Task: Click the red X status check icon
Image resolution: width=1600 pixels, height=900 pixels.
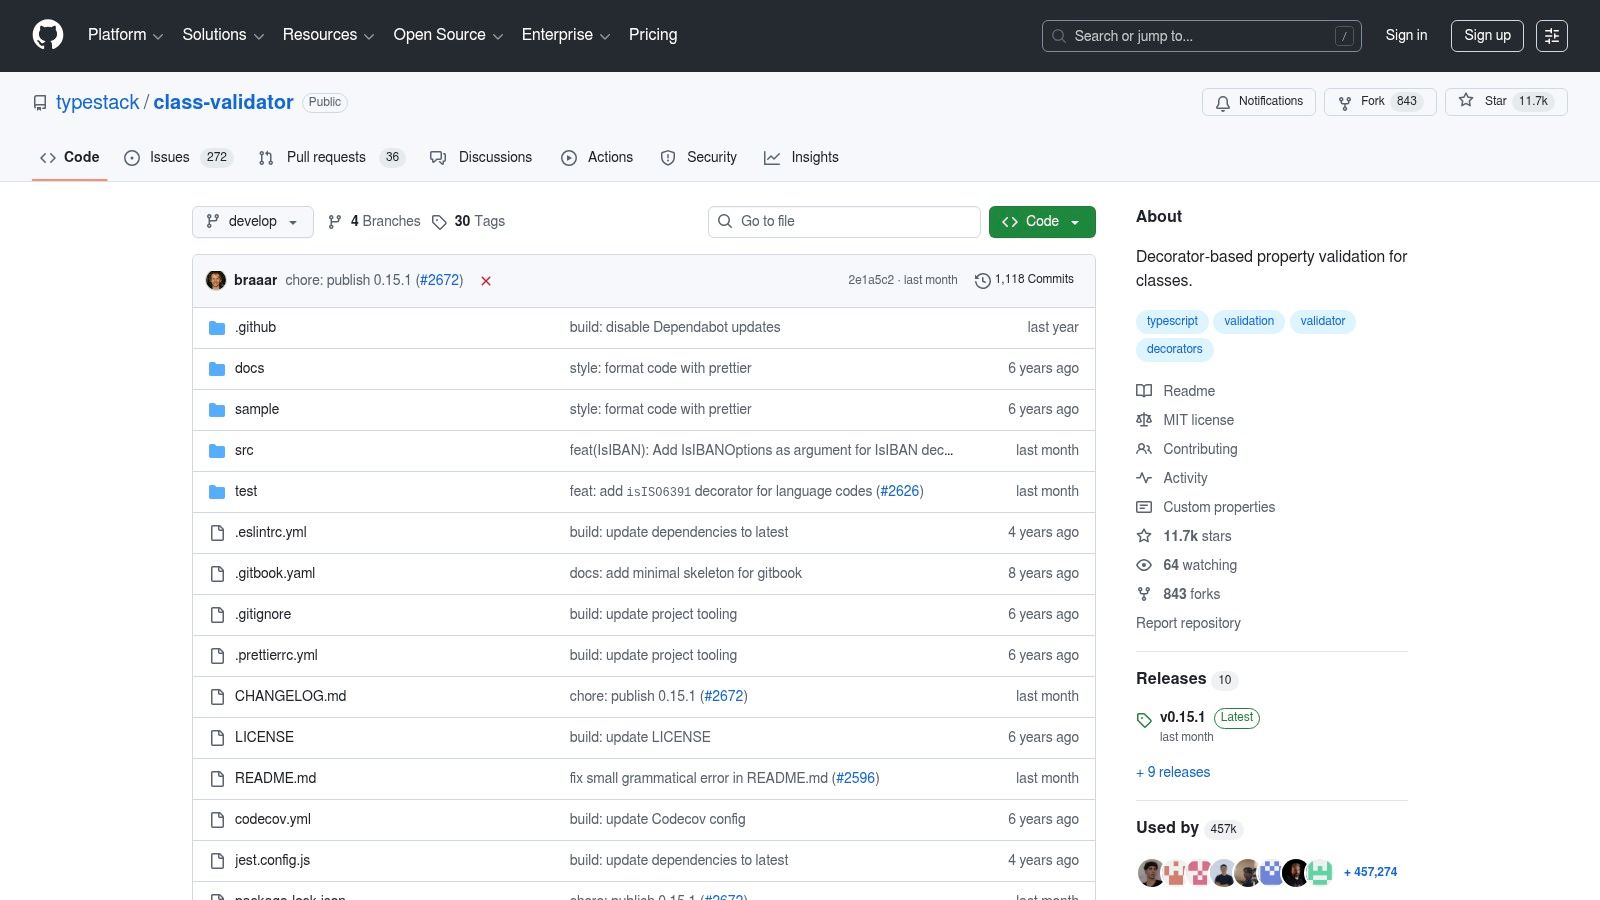Action: click(x=486, y=281)
